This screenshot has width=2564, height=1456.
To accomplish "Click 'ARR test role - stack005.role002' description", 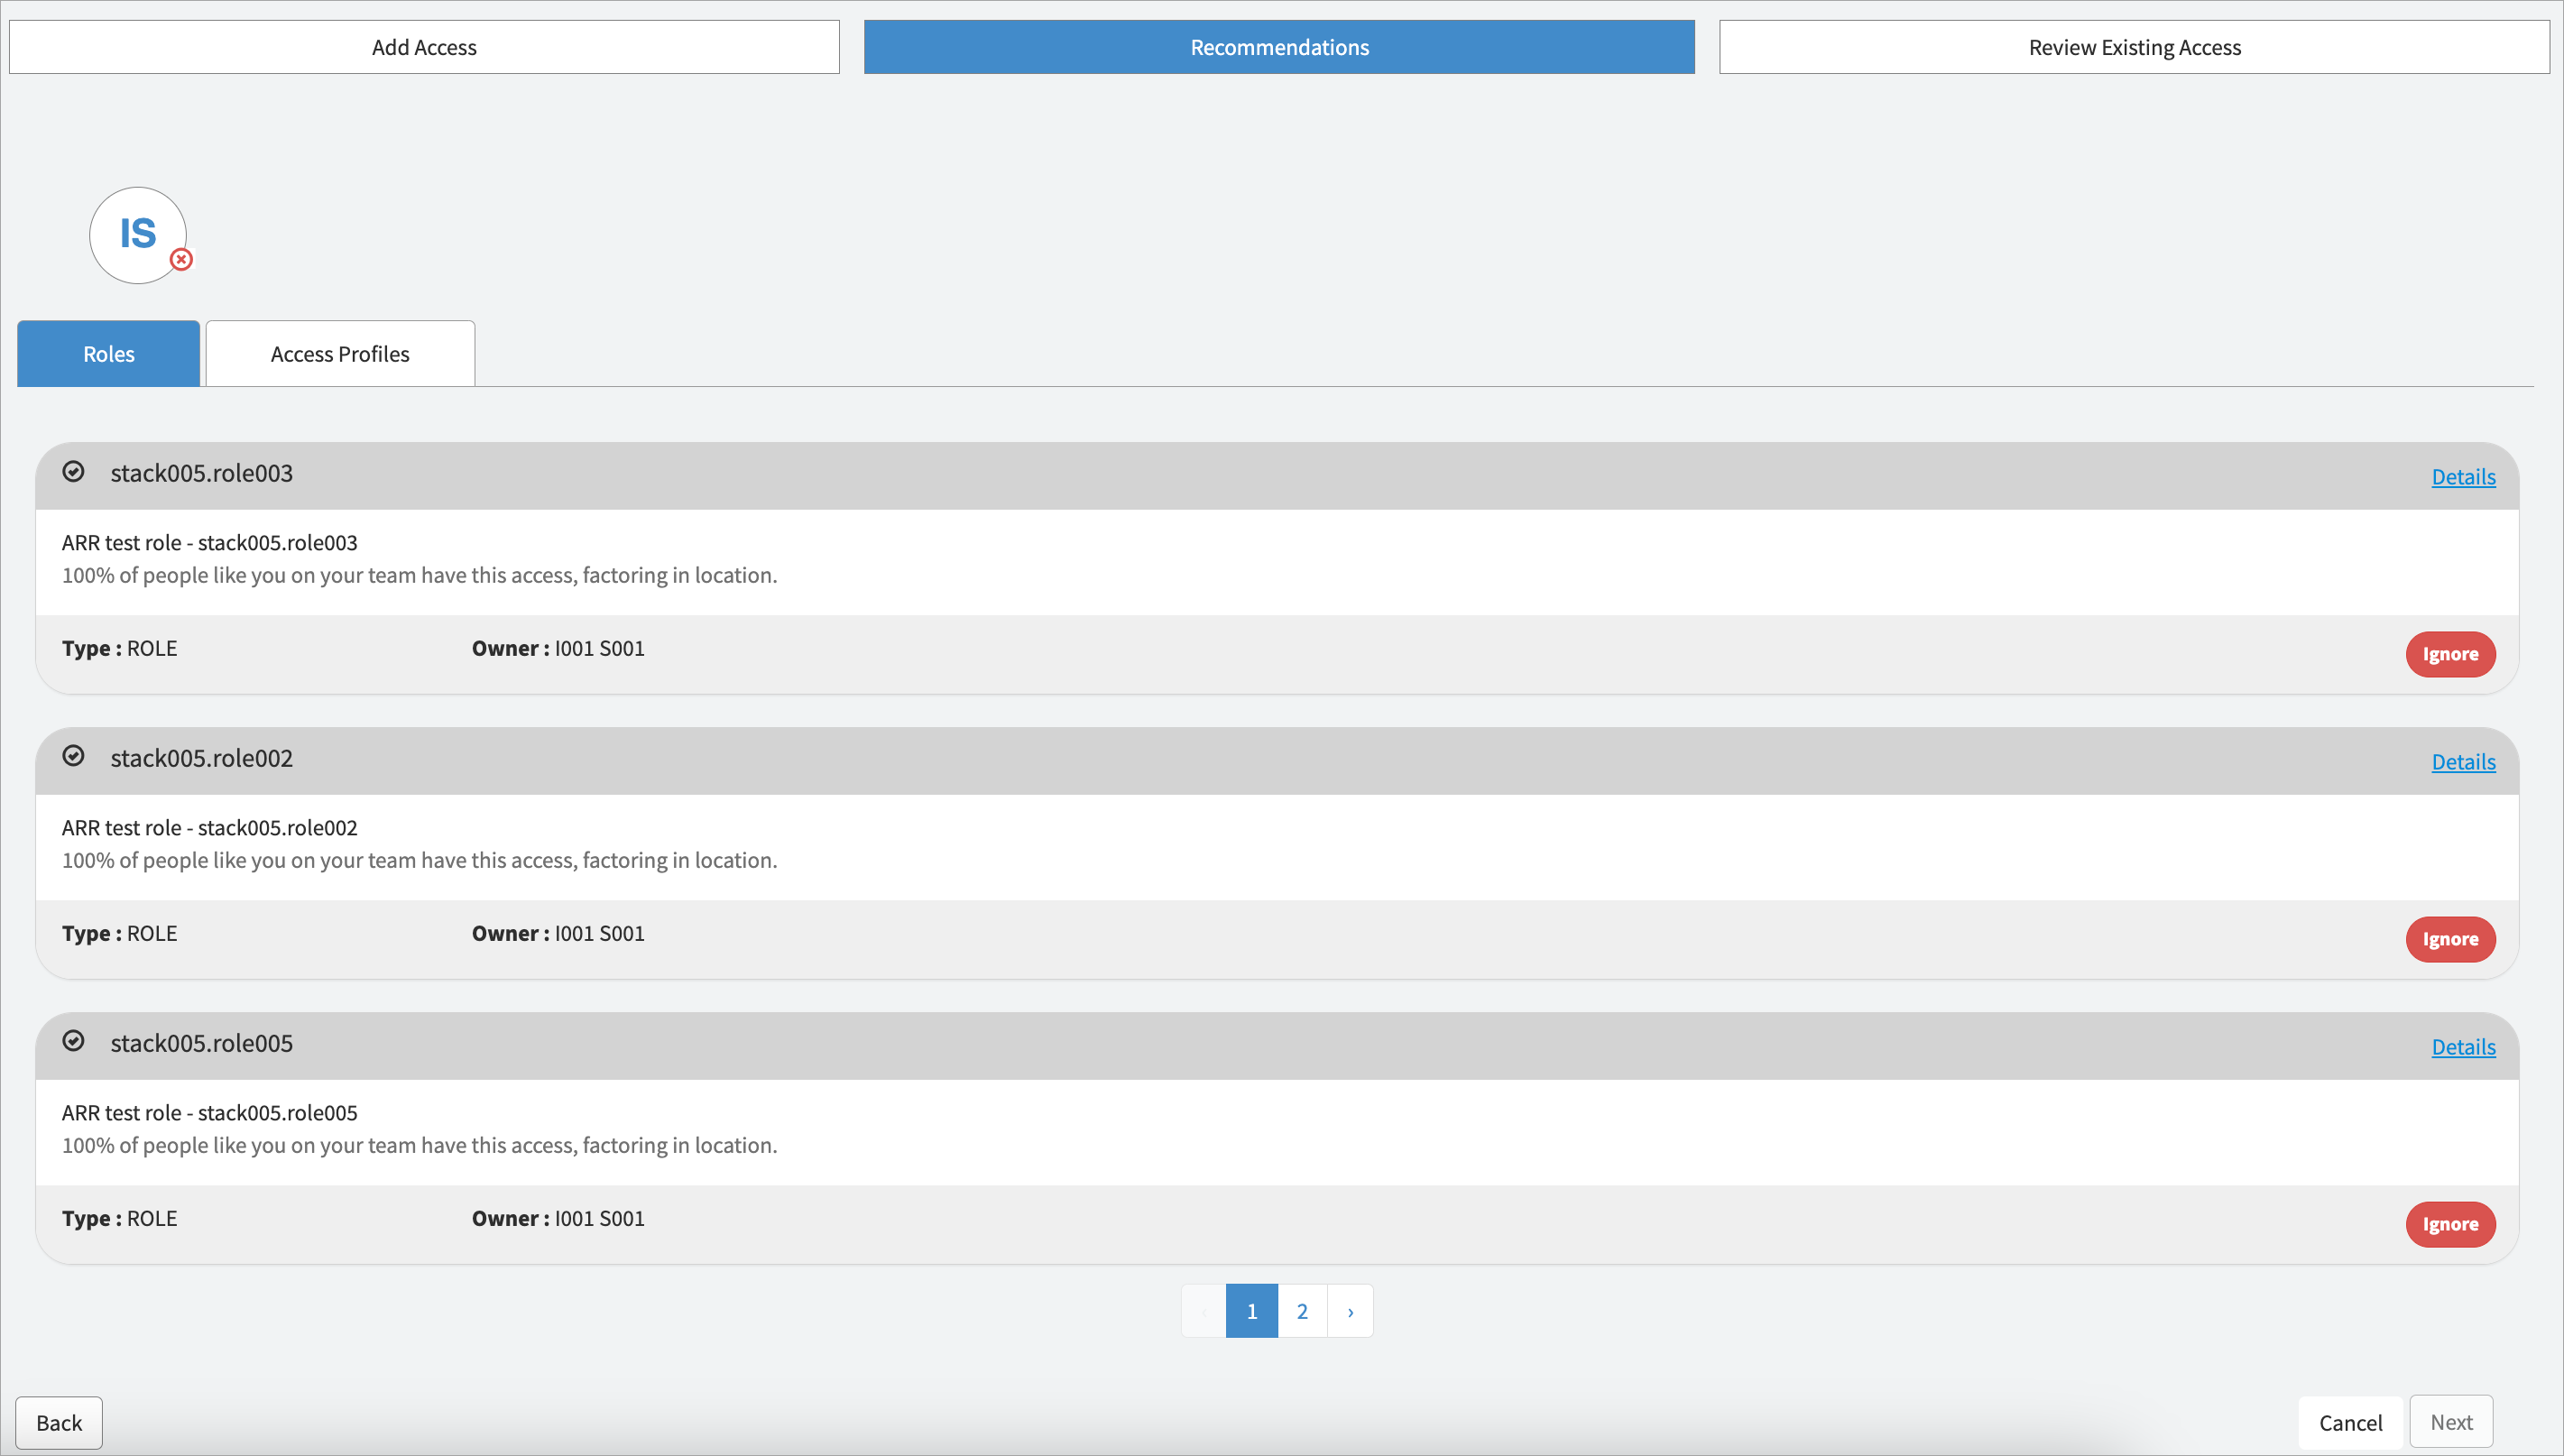I will tap(209, 827).
